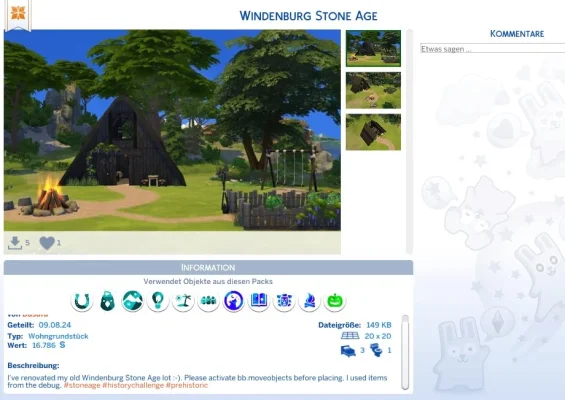The width and height of the screenshot is (565, 400).
Task: Click the green pumpkin pack icon
Action: [x=335, y=301]
